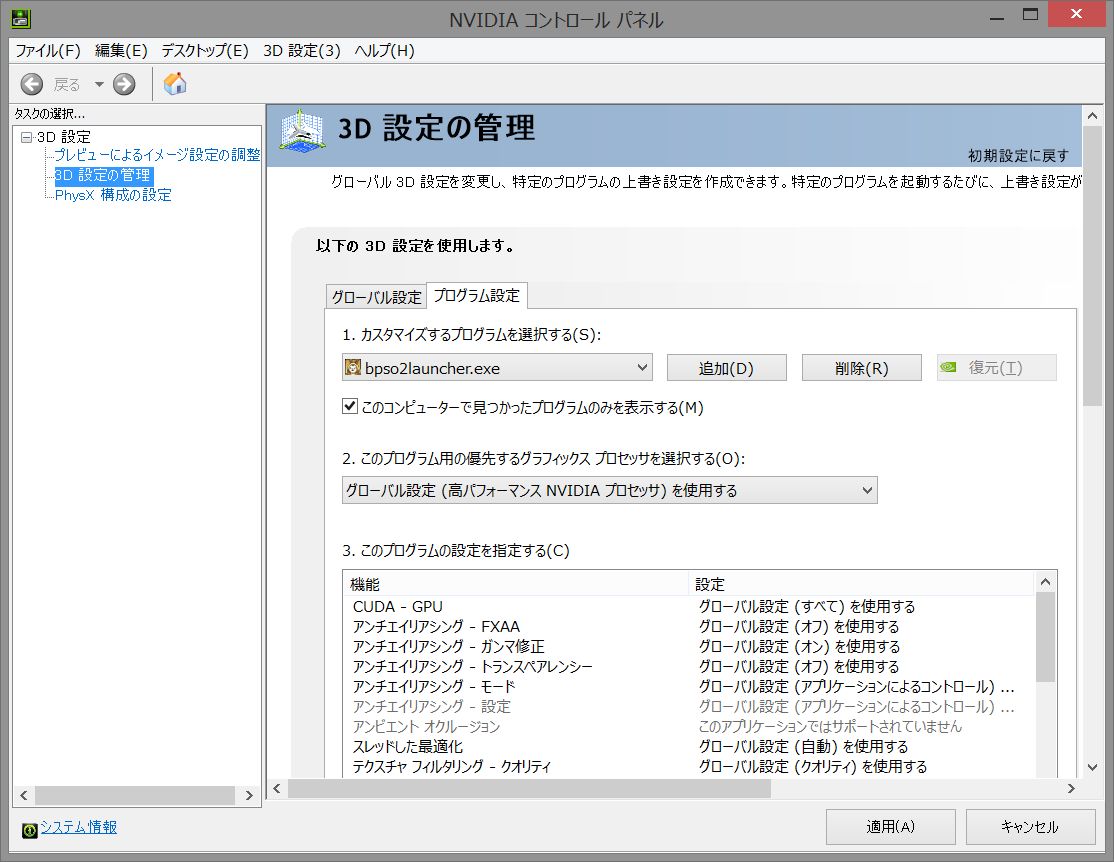The height and width of the screenshot is (862, 1114).
Task: Select プレビューによるイメージ設定の調整 tree item
Action: (158, 155)
